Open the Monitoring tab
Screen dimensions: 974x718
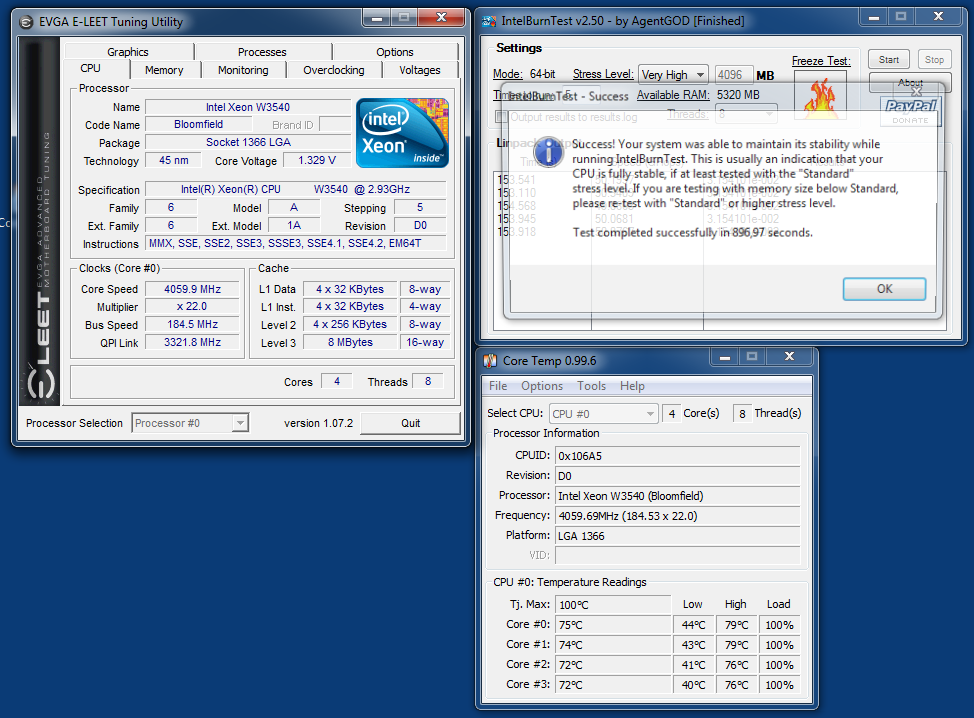pyautogui.click(x=243, y=70)
